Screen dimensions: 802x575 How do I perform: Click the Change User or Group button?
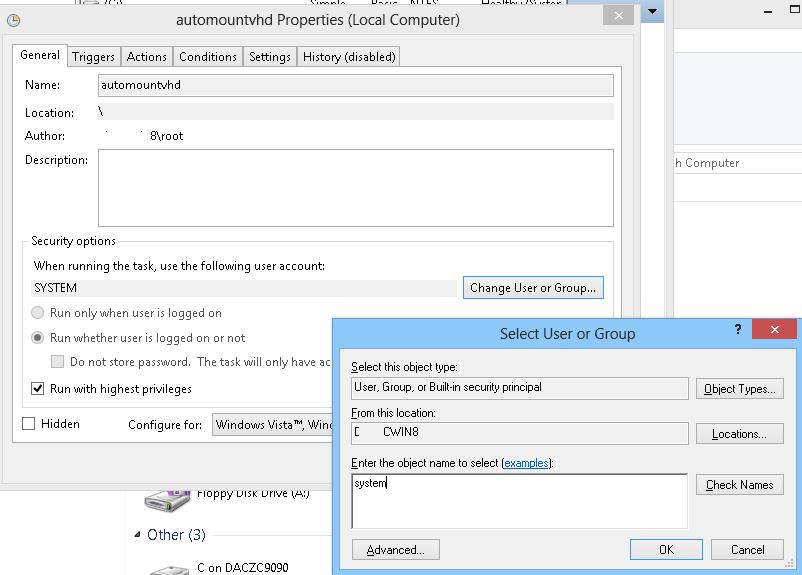click(533, 288)
